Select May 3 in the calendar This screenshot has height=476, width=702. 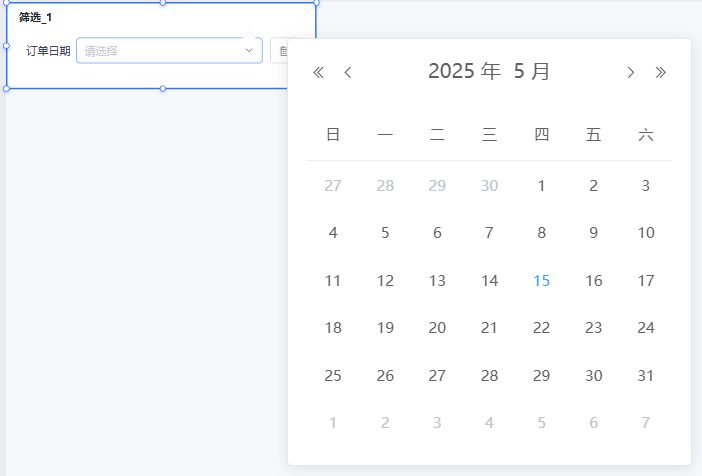click(x=646, y=185)
